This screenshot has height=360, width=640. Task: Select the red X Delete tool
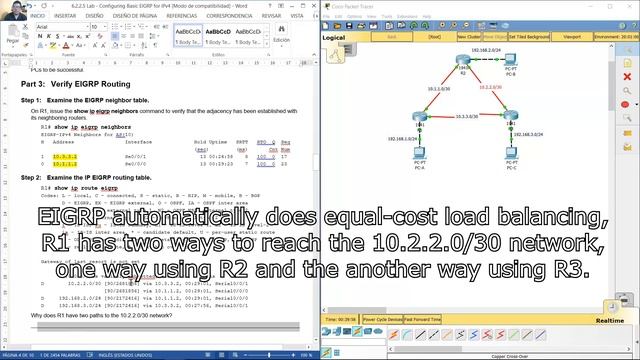click(x=627, y=76)
